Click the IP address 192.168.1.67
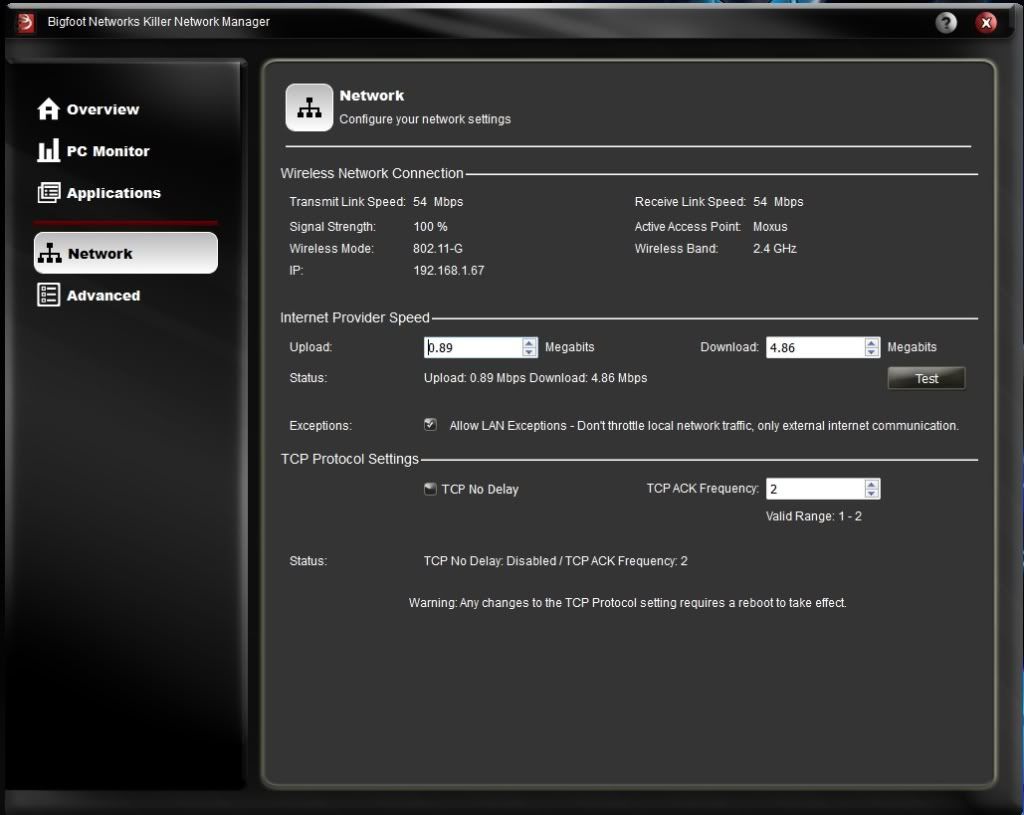This screenshot has height=815, width=1024. 449,270
